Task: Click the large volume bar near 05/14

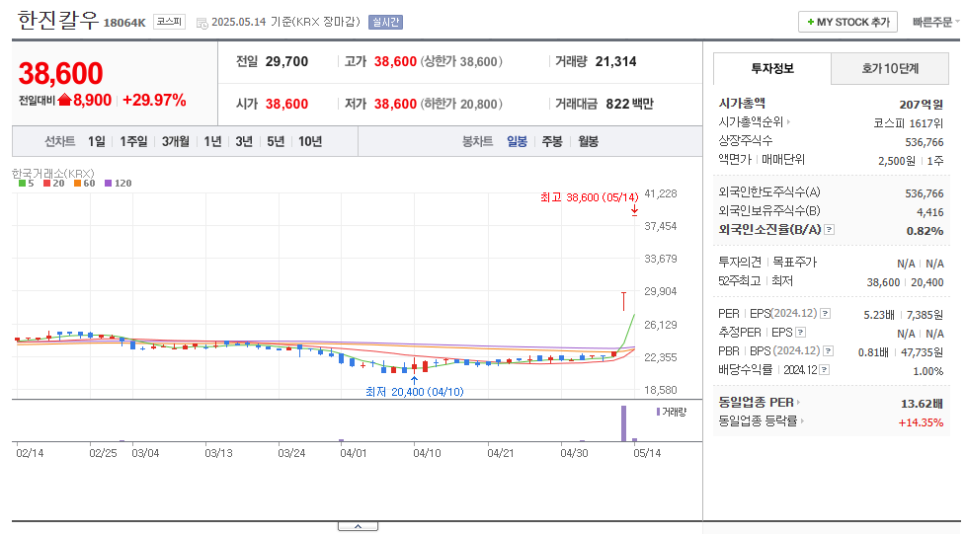Action: (x=623, y=423)
